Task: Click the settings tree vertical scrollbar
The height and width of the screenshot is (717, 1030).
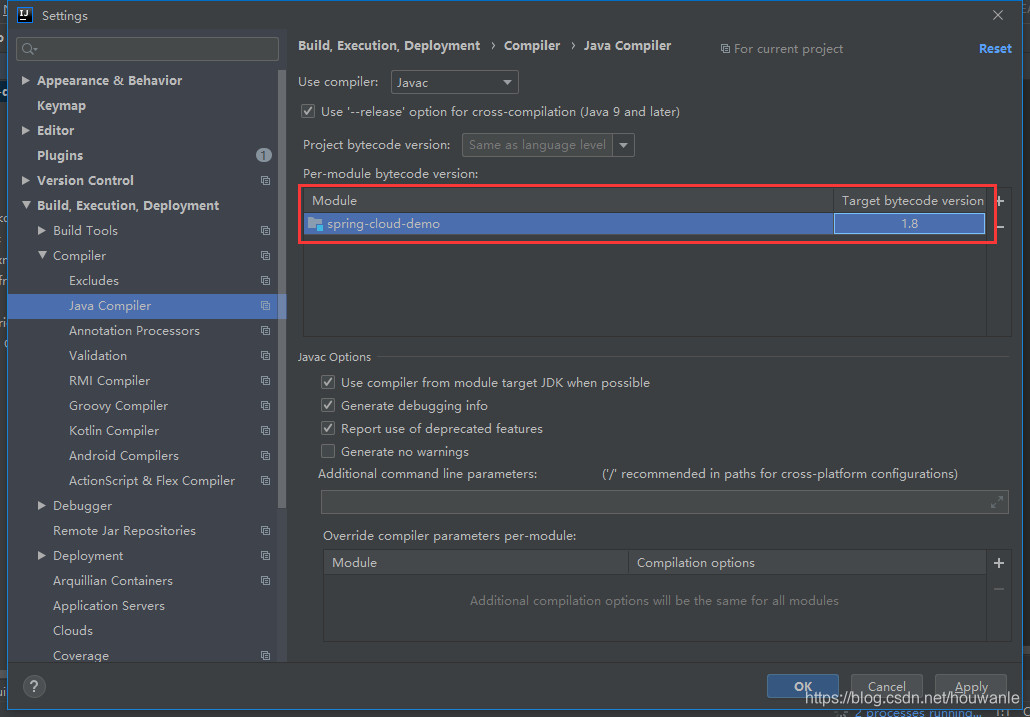Action: [282, 289]
